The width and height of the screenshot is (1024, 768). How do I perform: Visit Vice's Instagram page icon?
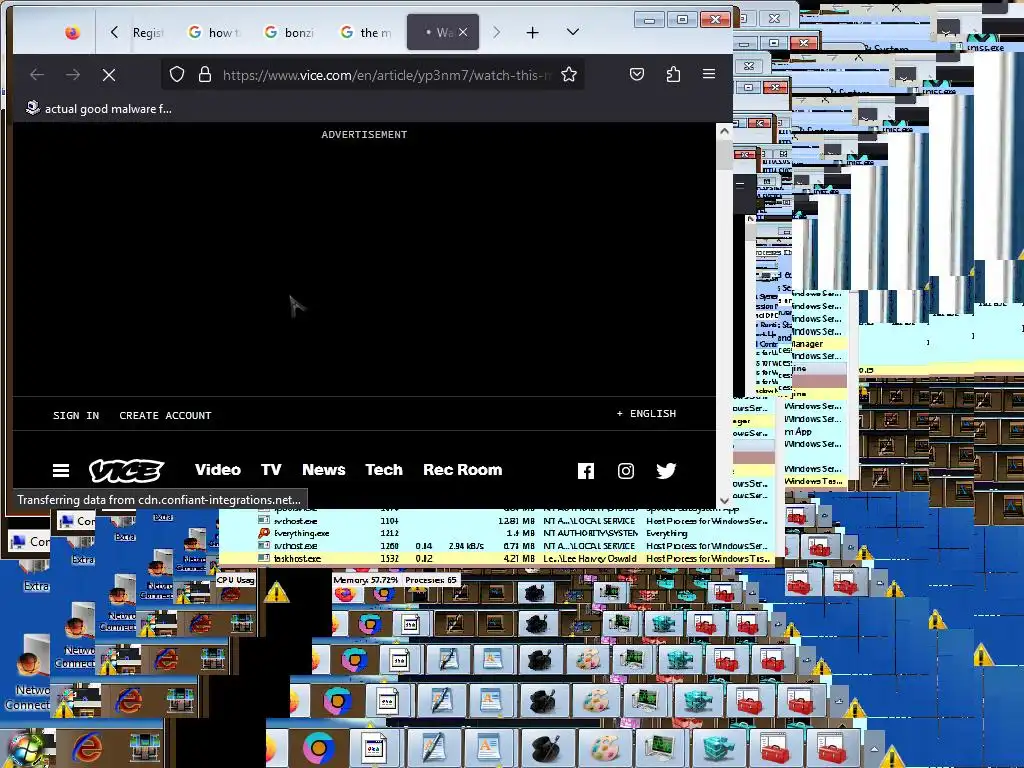(626, 471)
